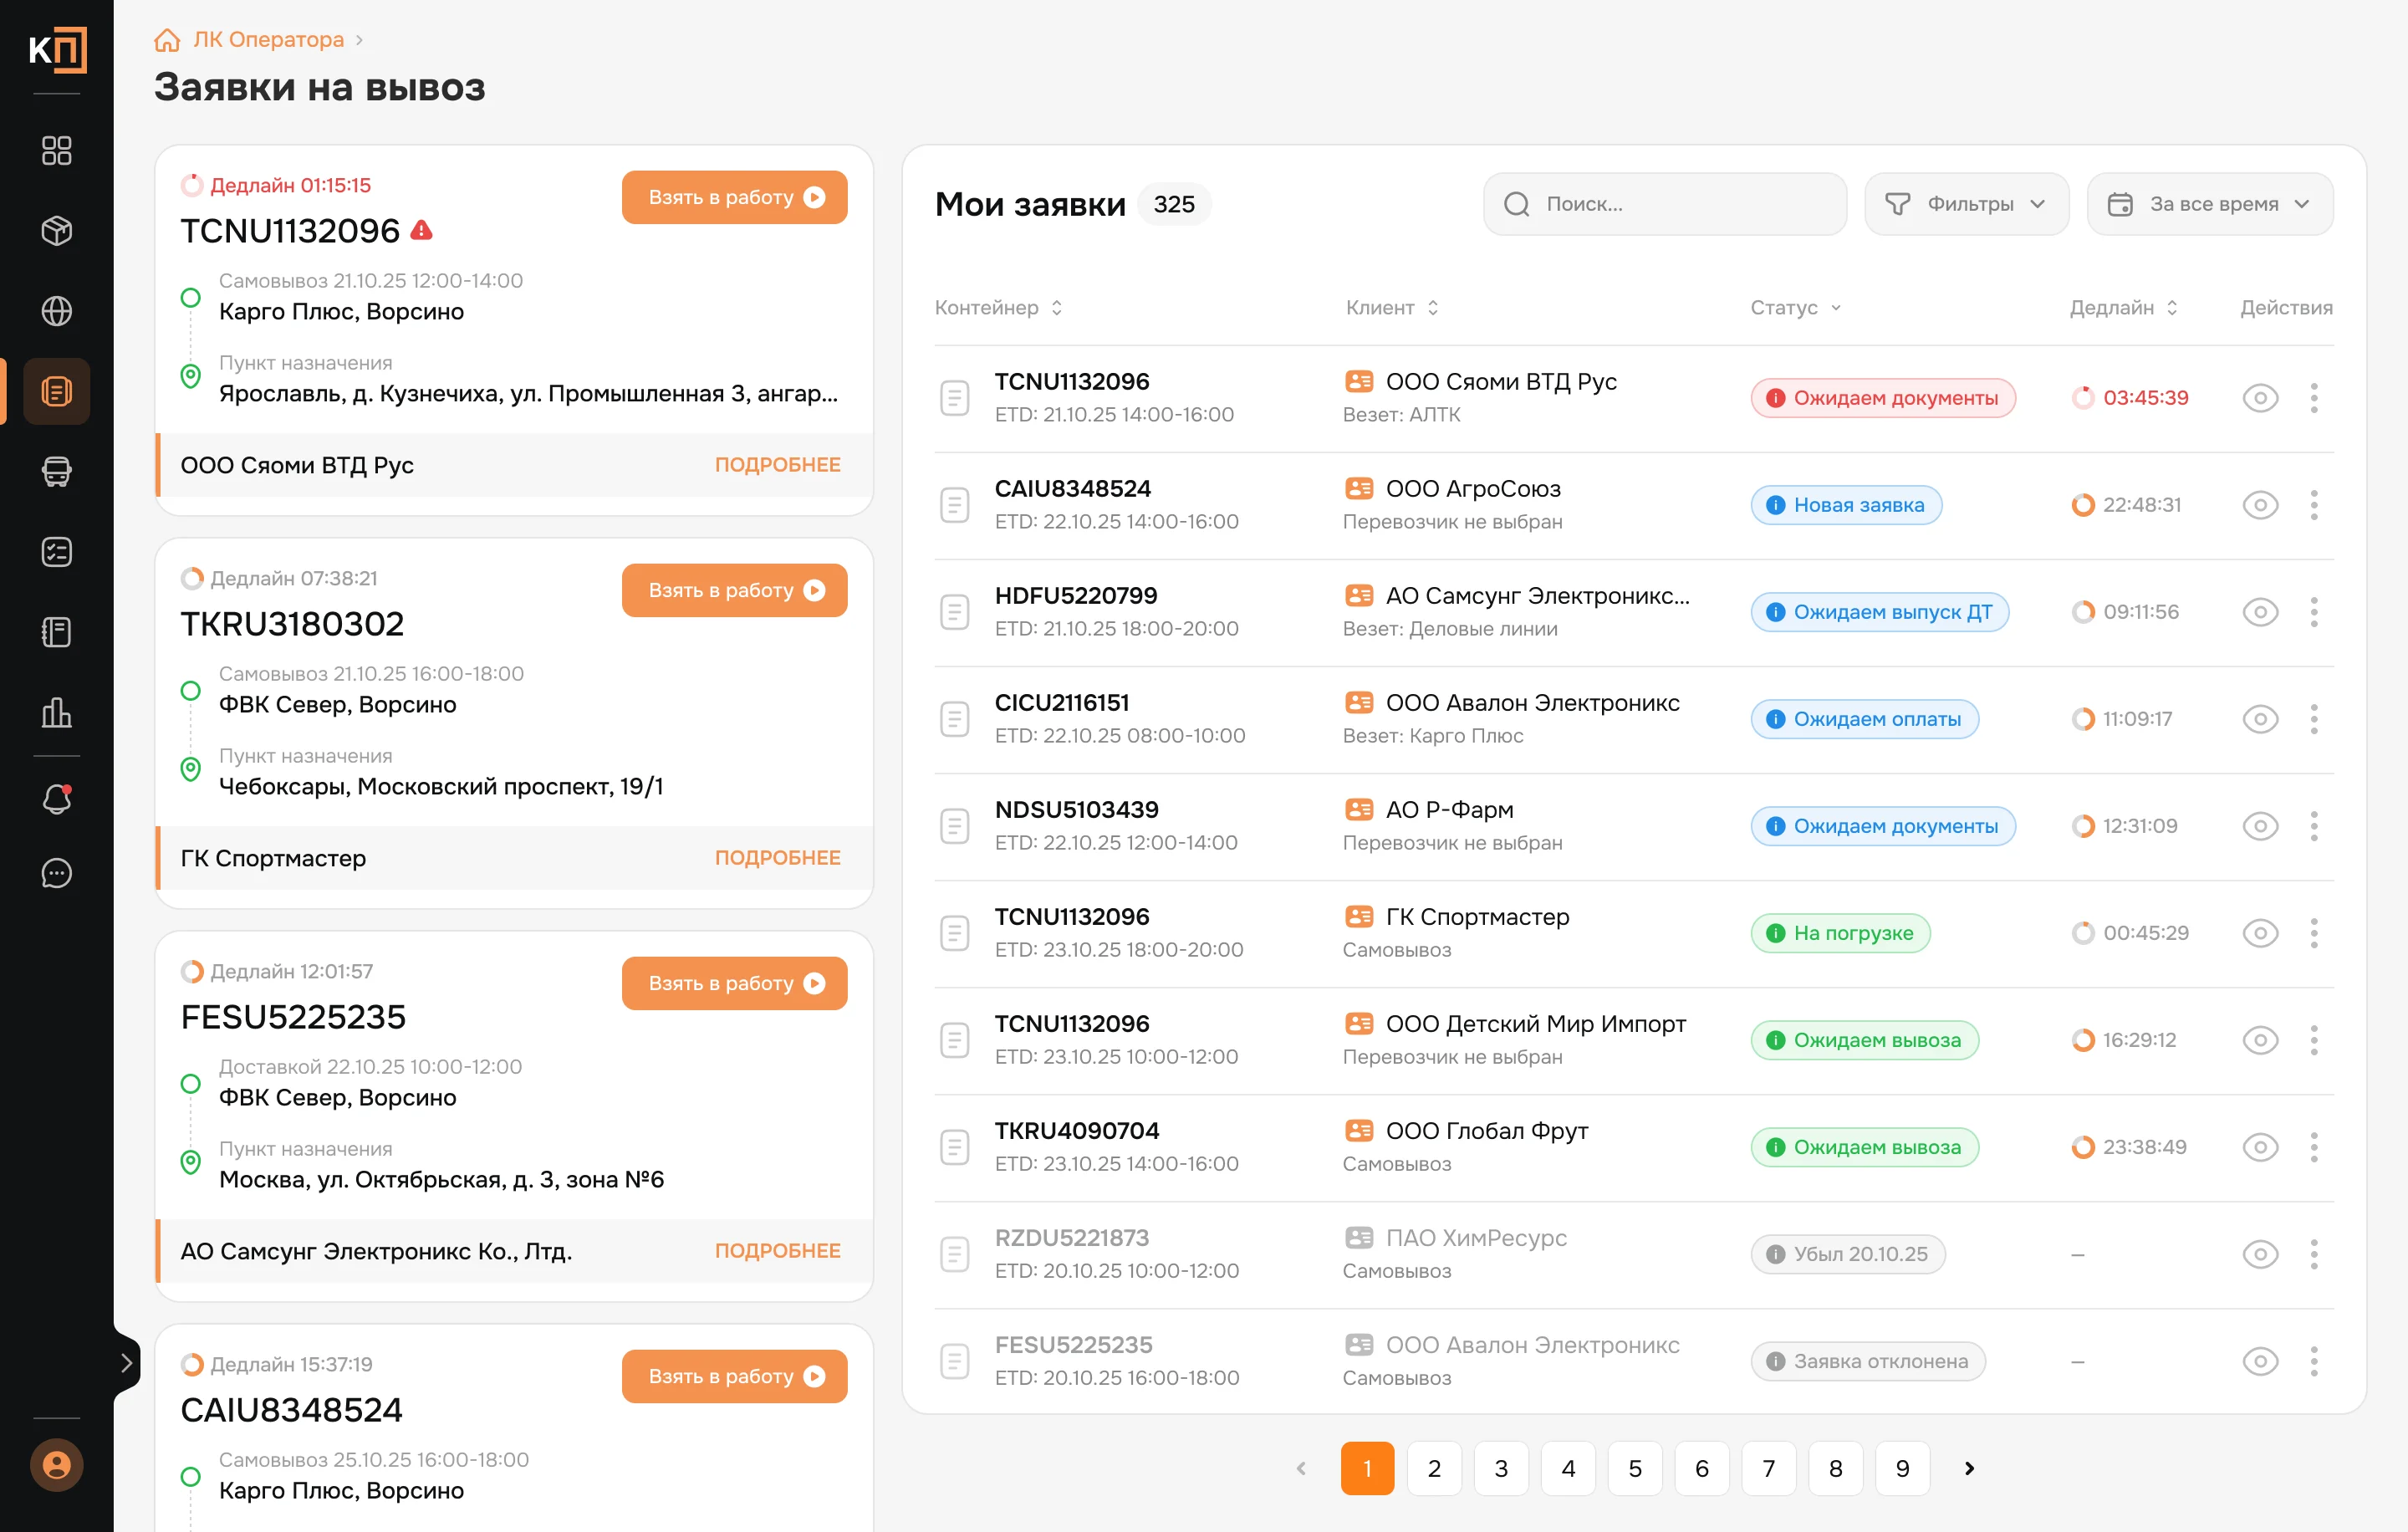Expand the Фильтры dropdown
This screenshot has height=1532, width=2408.
point(1966,204)
